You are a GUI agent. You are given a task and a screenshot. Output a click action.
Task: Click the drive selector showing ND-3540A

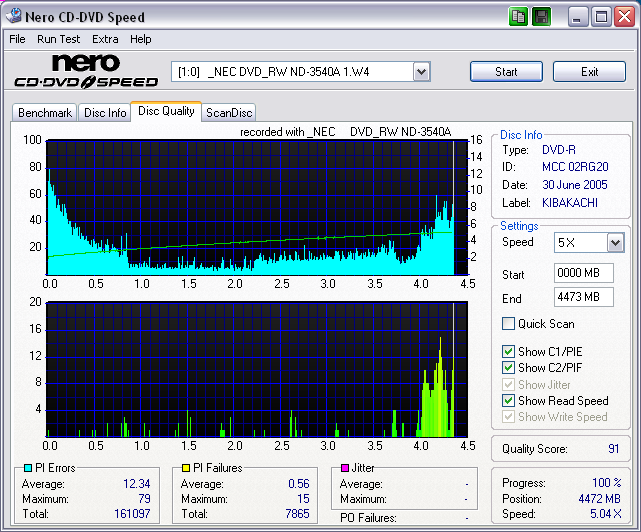click(300, 72)
